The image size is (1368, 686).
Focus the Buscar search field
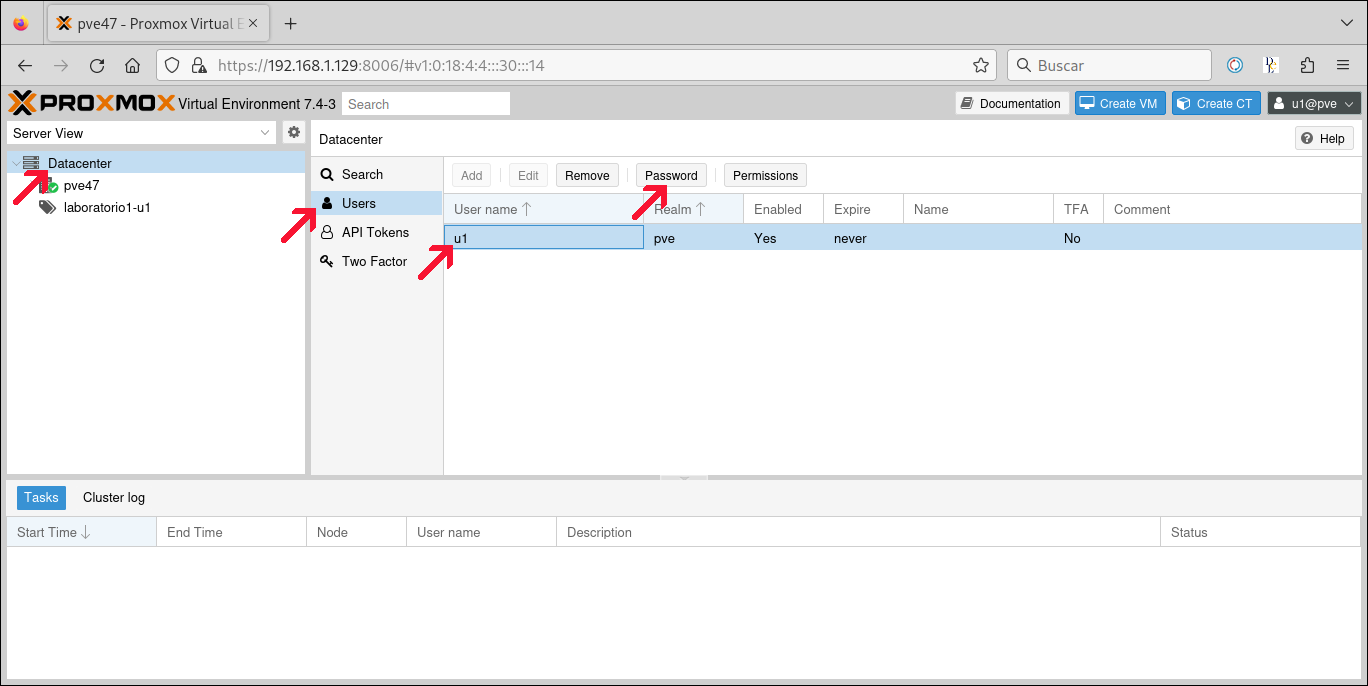(x=1110, y=65)
